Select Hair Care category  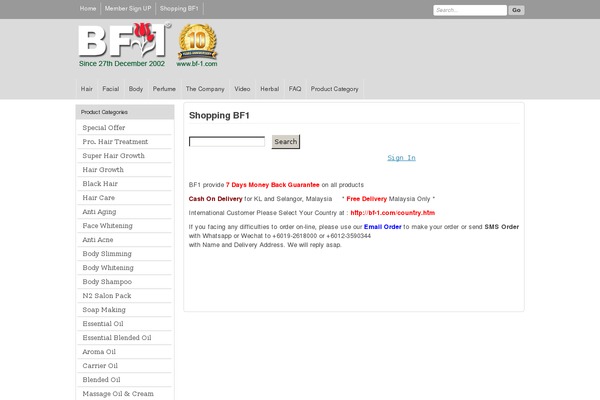coord(125,198)
